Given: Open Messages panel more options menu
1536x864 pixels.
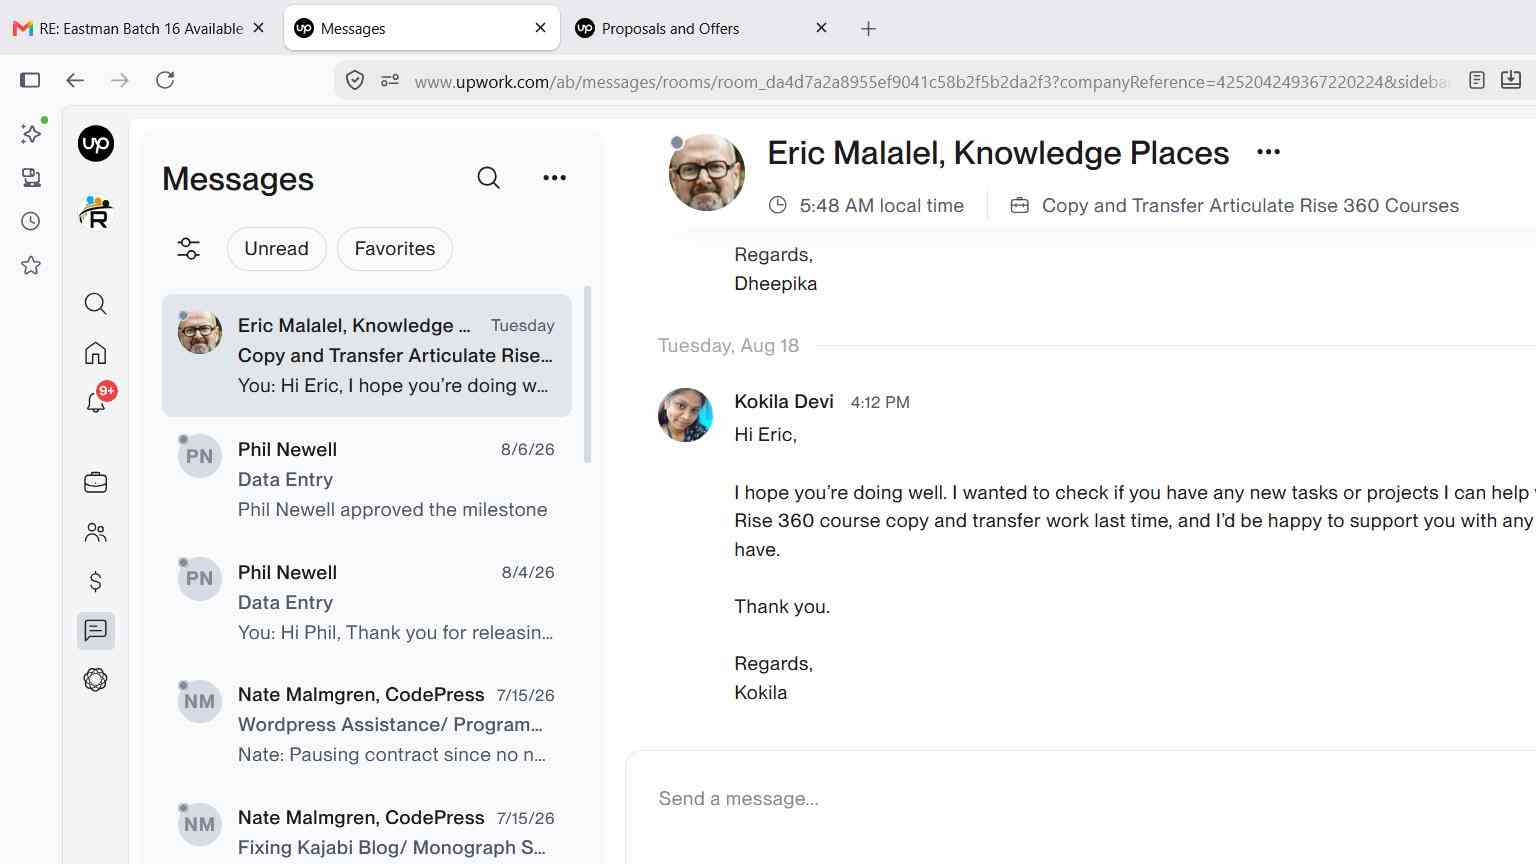Looking at the screenshot, I should pyautogui.click(x=554, y=178).
